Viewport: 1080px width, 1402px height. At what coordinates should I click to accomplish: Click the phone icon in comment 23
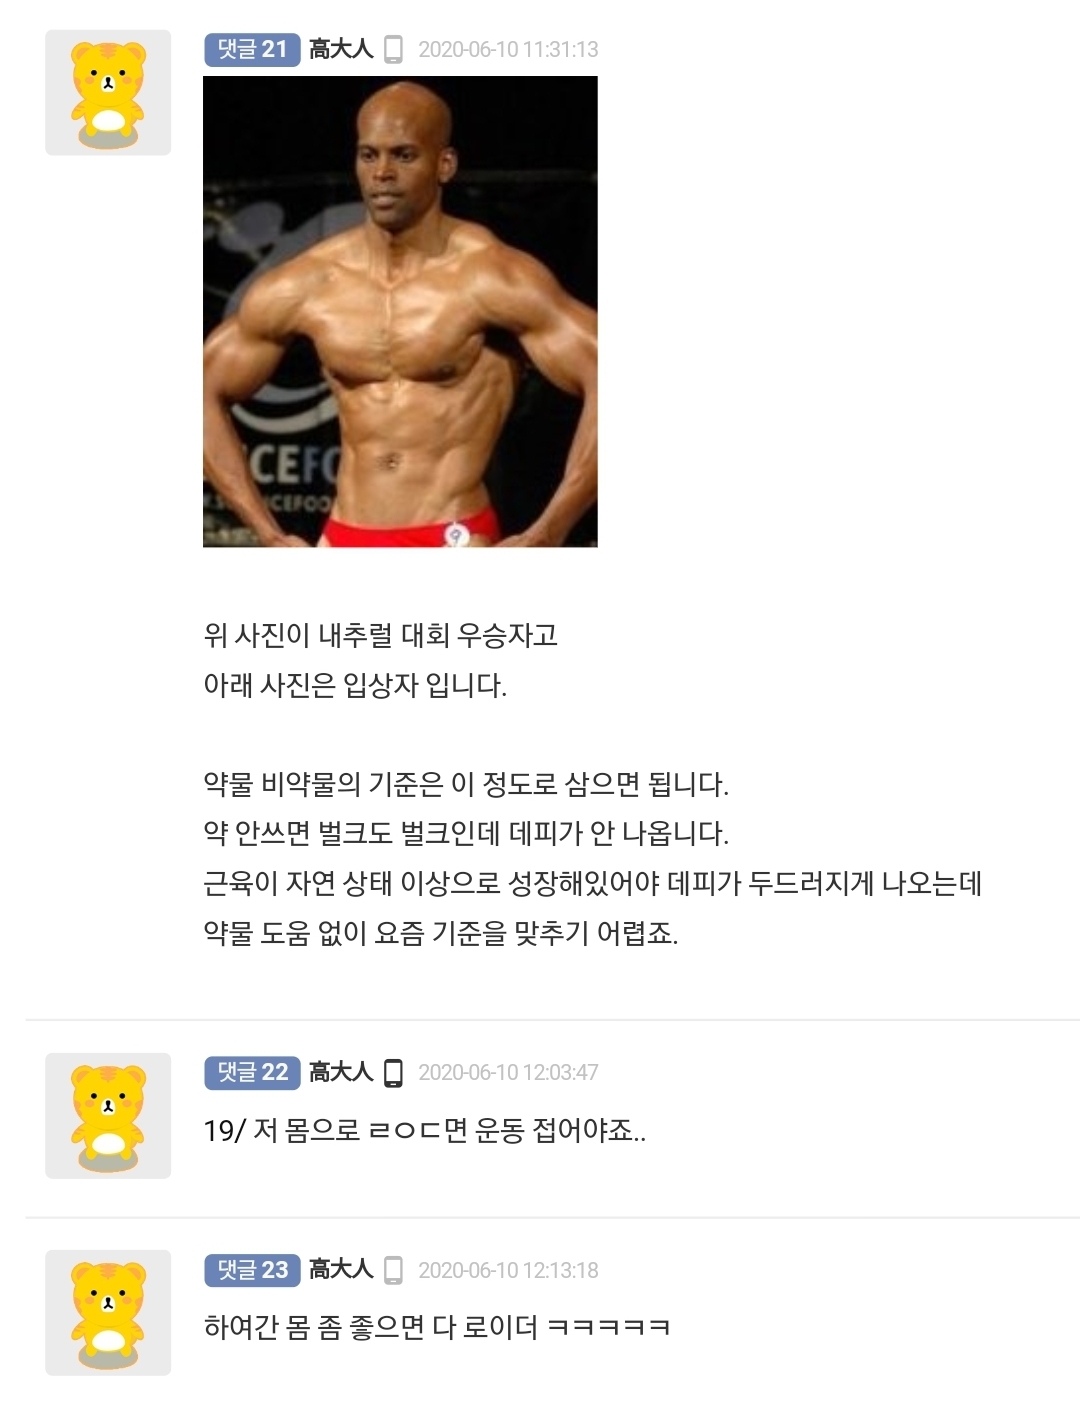pyautogui.click(x=394, y=1270)
